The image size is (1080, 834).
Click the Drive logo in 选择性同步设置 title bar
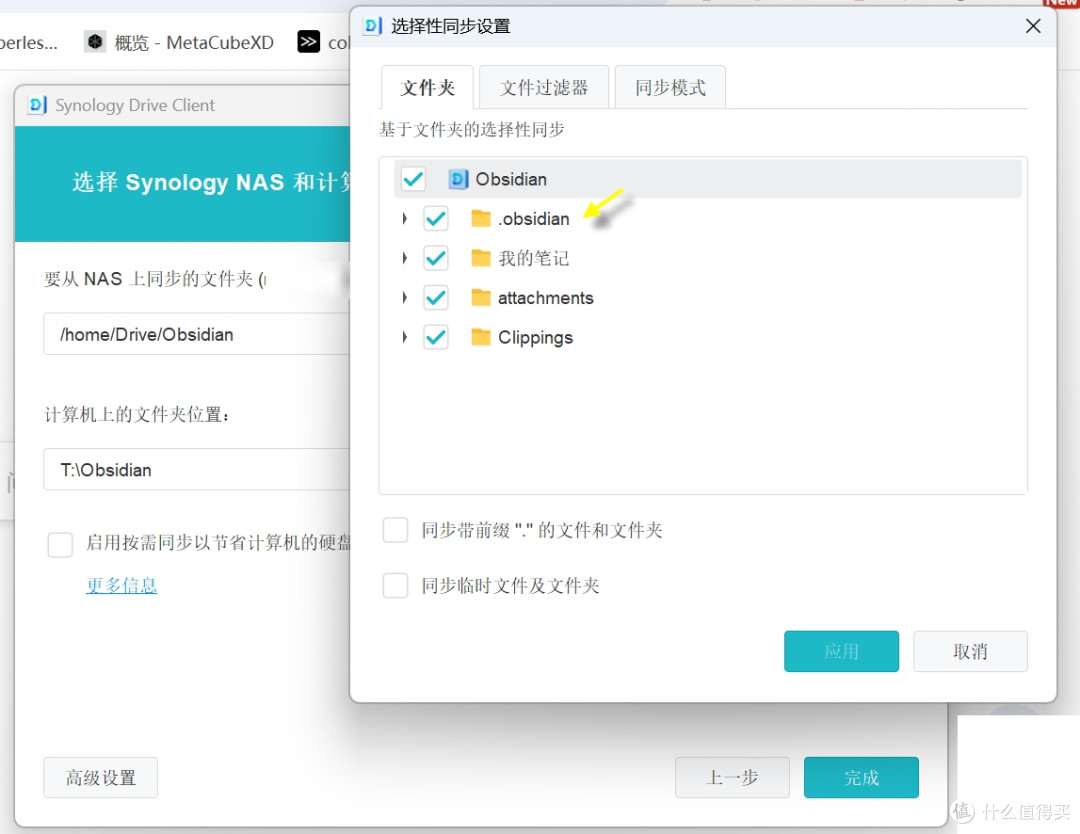[x=373, y=26]
